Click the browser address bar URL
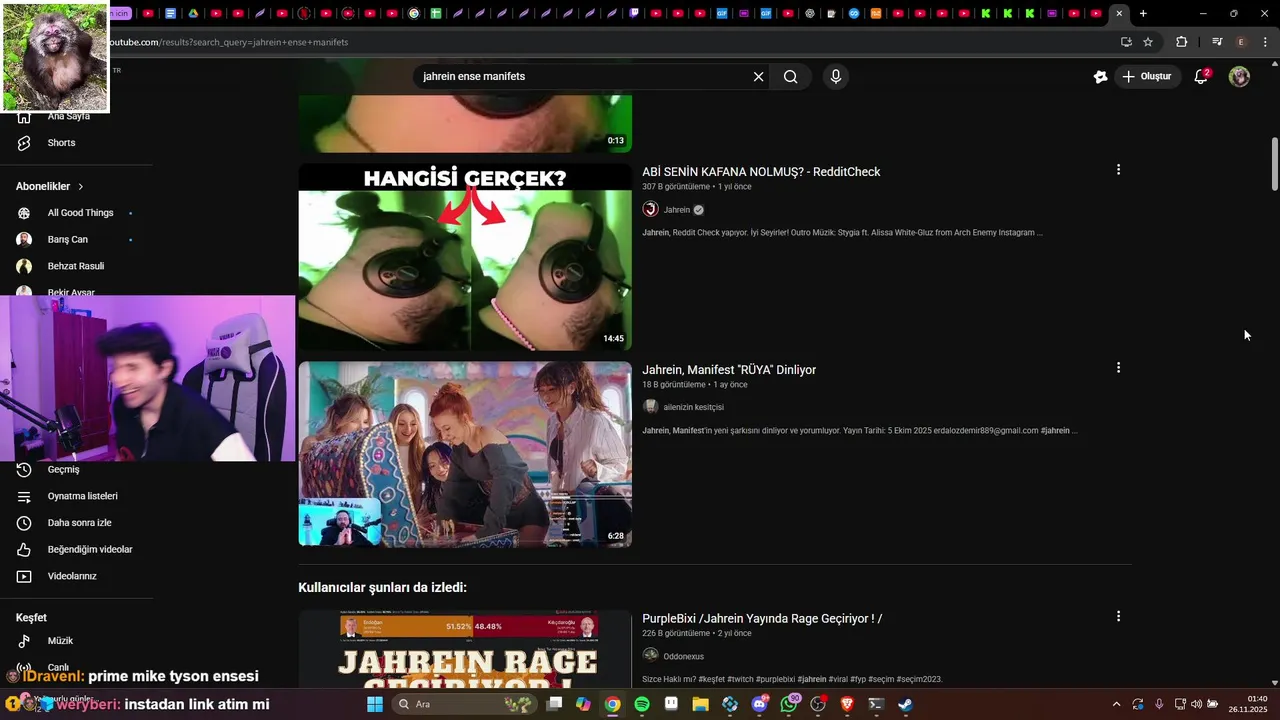Image resolution: width=1280 pixels, height=720 pixels. point(230,42)
